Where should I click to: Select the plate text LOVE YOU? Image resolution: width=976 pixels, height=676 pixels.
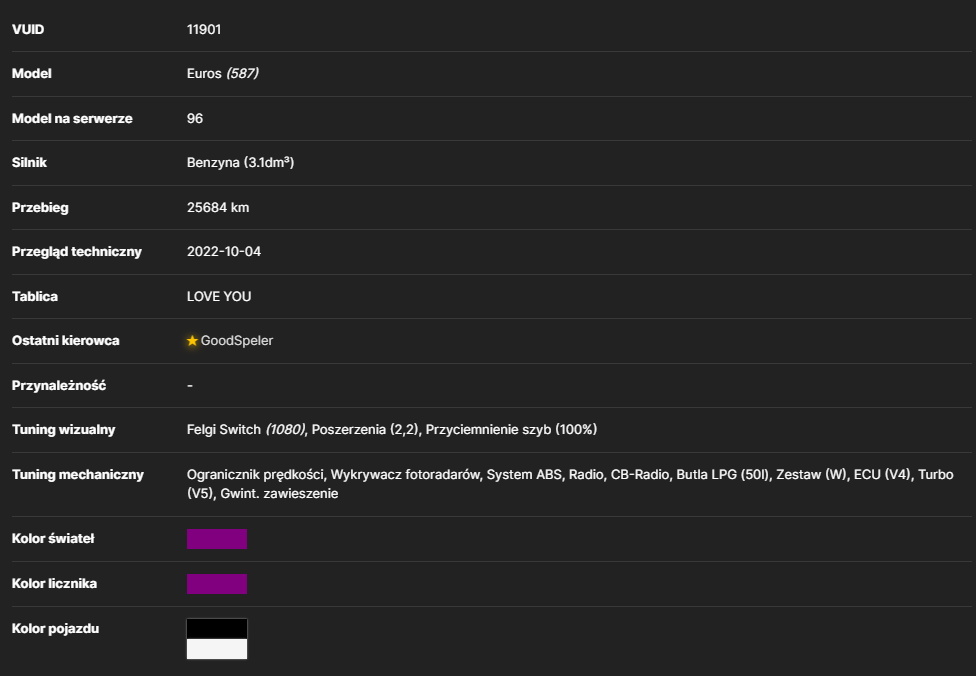[219, 296]
